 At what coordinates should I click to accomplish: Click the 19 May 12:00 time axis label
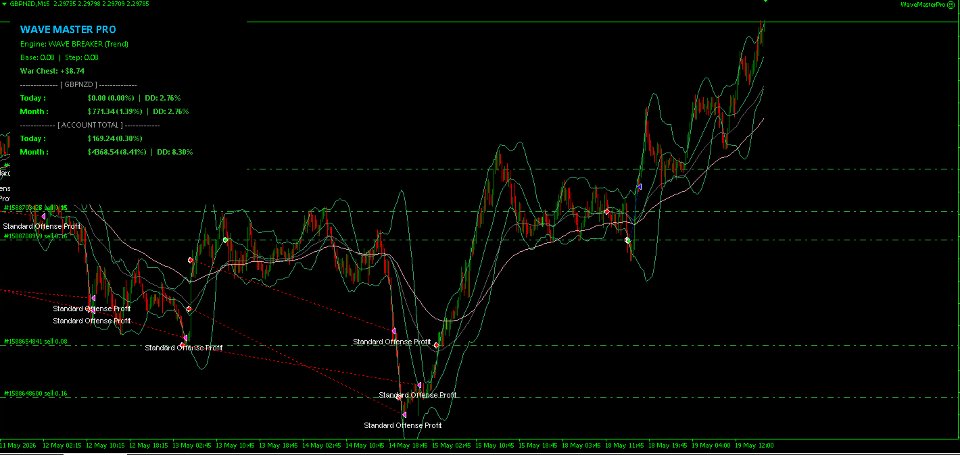(x=754, y=445)
